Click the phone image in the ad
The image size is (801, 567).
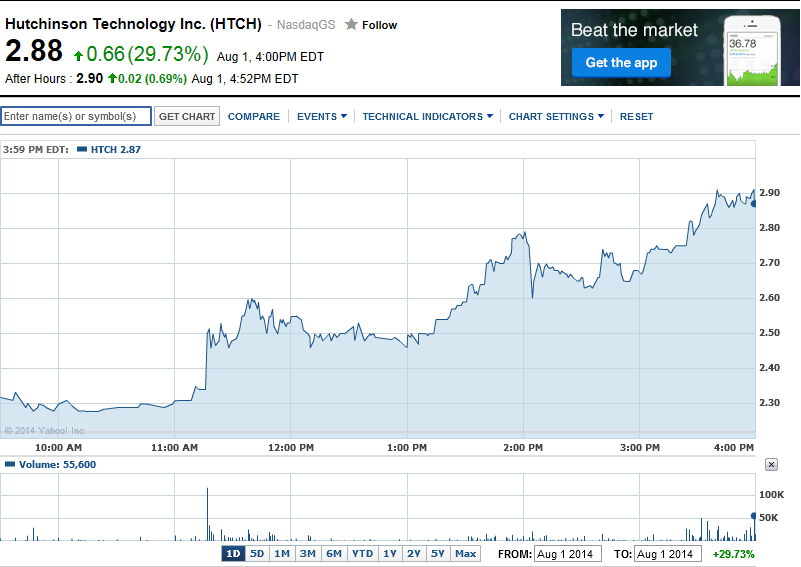752,50
